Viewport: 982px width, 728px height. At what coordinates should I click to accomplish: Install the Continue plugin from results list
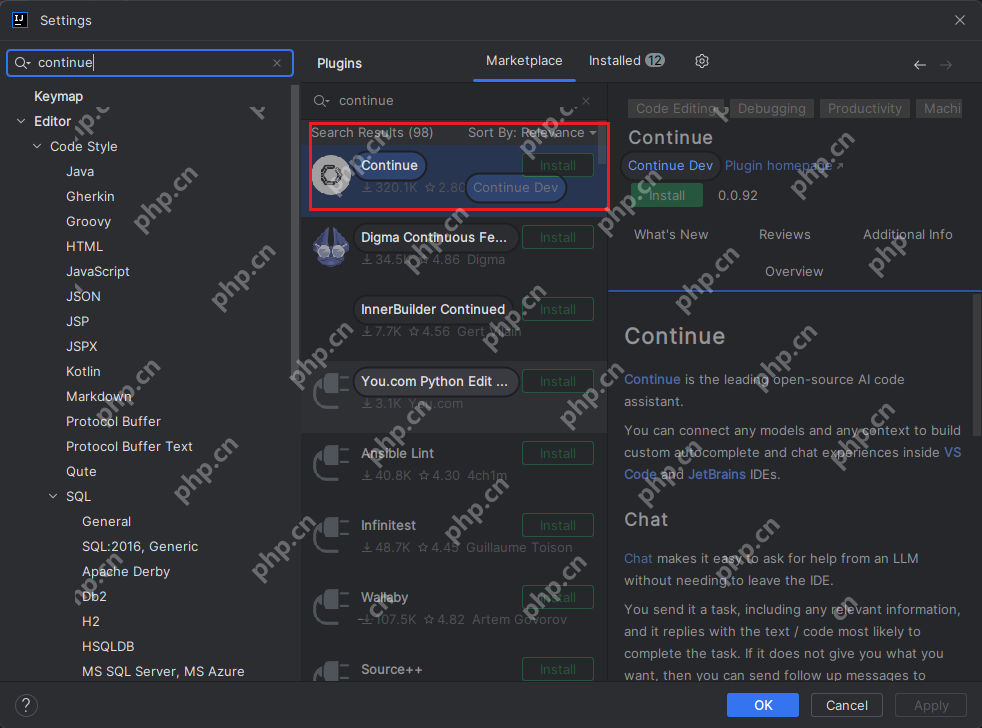[557, 165]
